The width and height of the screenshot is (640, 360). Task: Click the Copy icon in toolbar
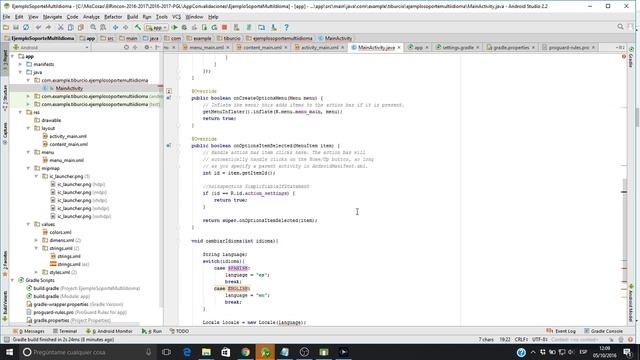(71, 27)
